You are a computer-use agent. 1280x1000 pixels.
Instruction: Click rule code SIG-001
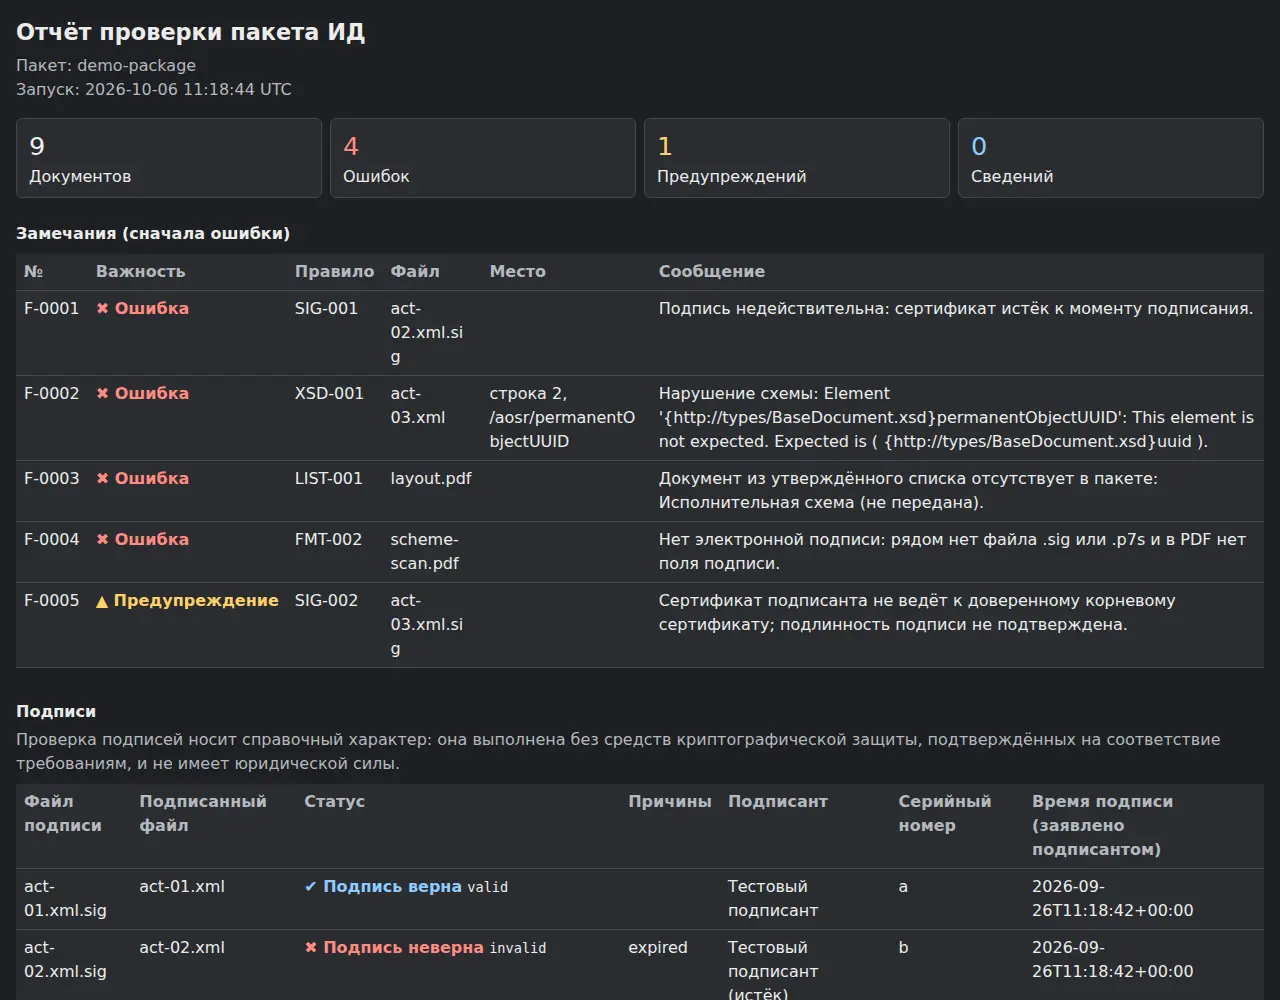(x=326, y=309)
